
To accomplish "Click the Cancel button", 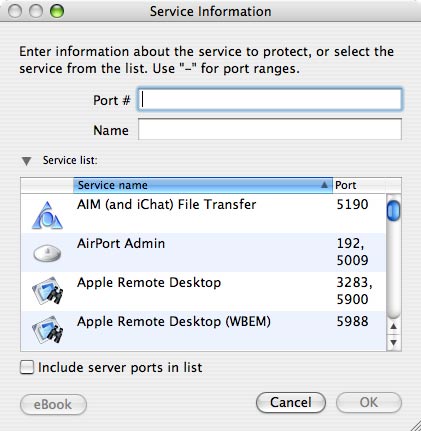I will (x=291, y=402).
